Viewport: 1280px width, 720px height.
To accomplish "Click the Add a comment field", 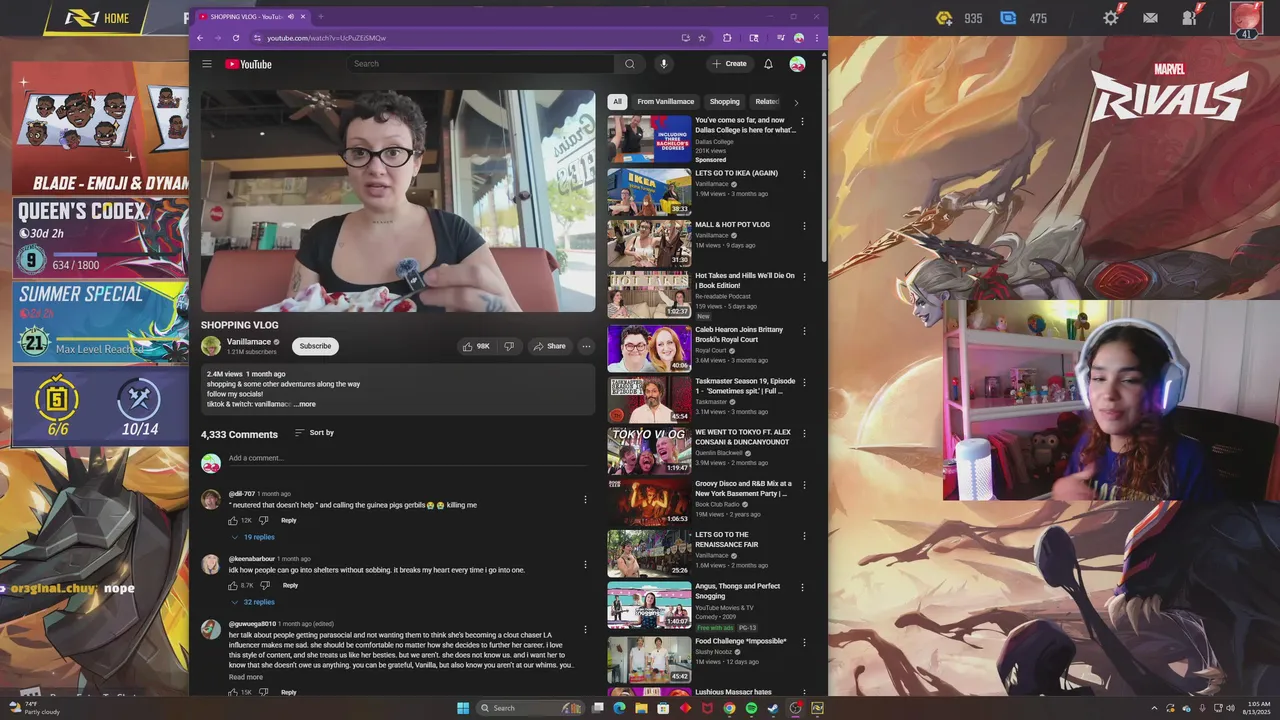I will (408, 459).
